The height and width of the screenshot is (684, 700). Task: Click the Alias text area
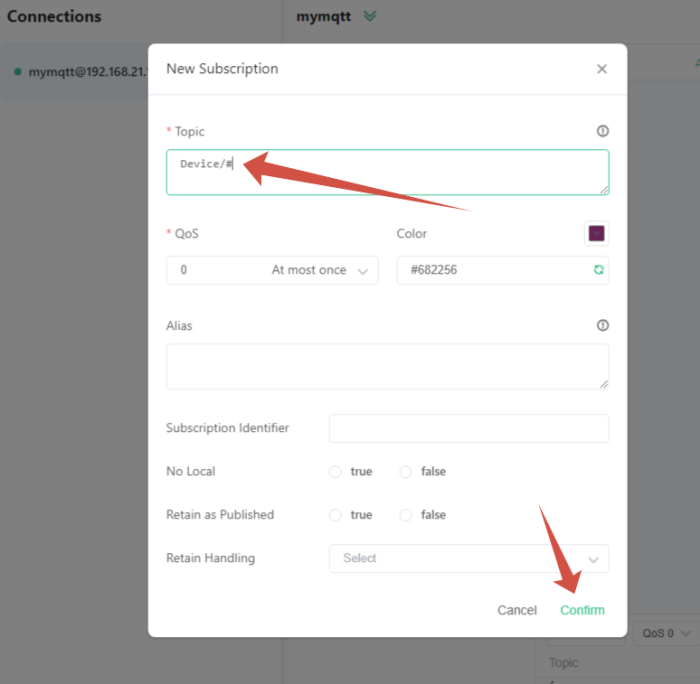point(387,366)
